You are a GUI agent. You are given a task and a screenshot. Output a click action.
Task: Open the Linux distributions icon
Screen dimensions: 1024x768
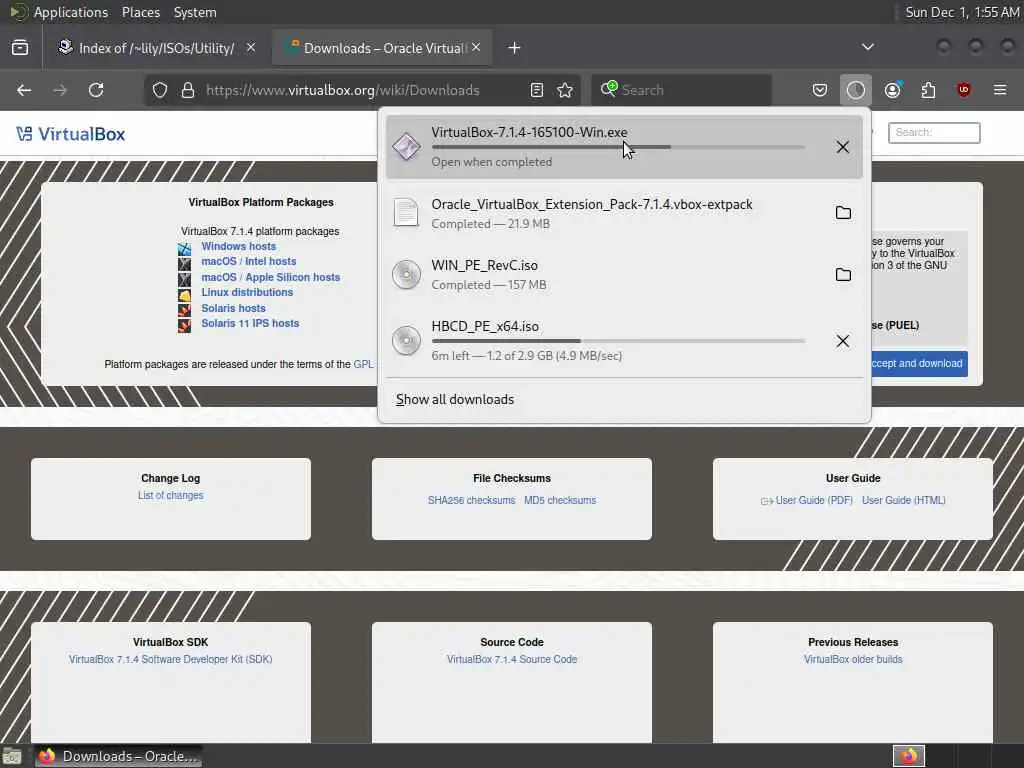point(185,295)
